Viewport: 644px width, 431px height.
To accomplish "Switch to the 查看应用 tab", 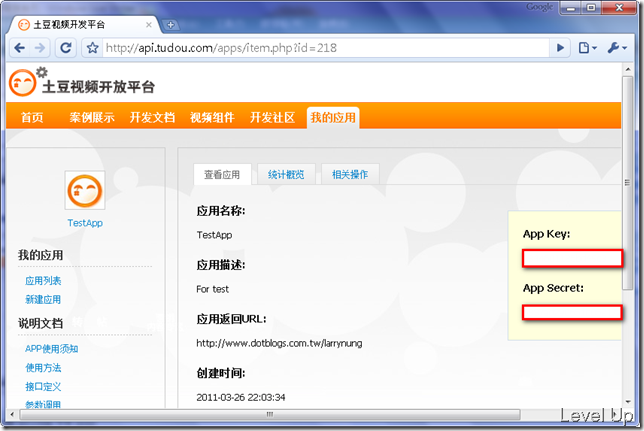I will 222,175.
